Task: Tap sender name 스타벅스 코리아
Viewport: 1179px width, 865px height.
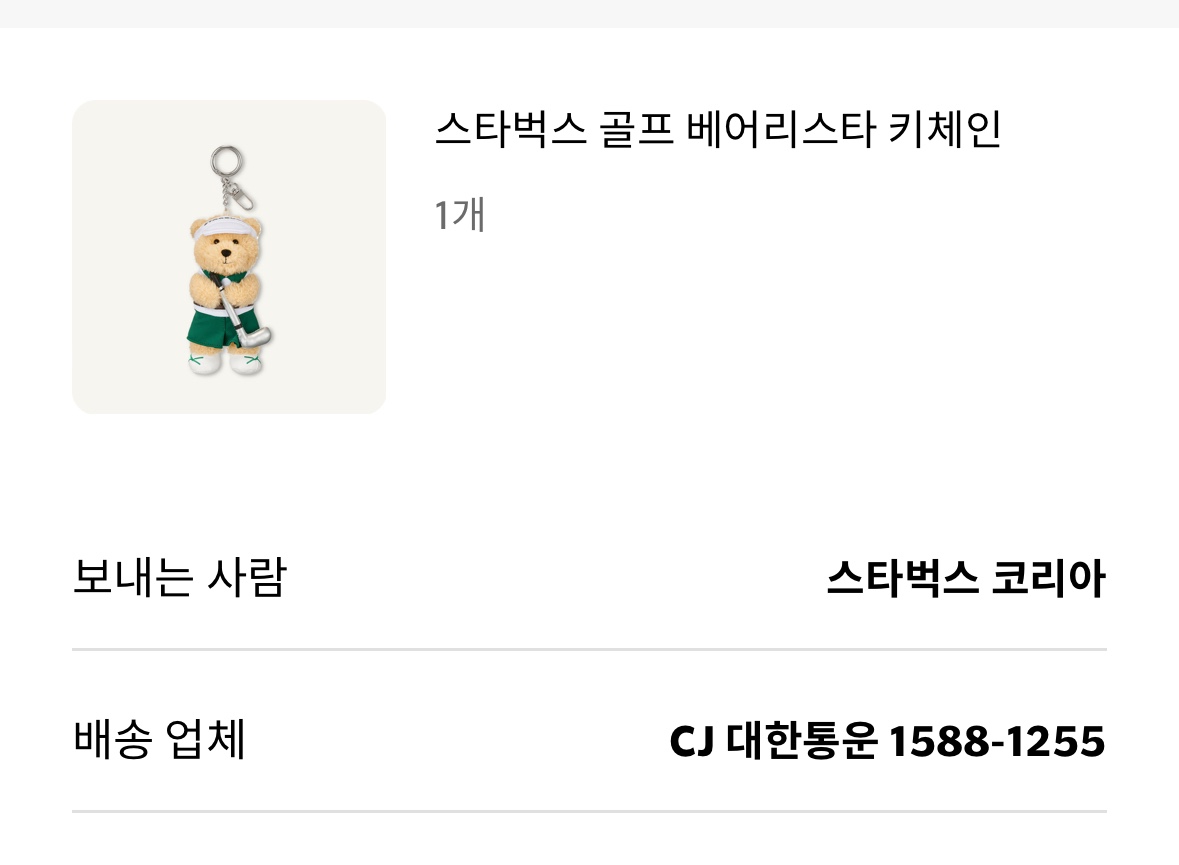Action: click(966, 578)
